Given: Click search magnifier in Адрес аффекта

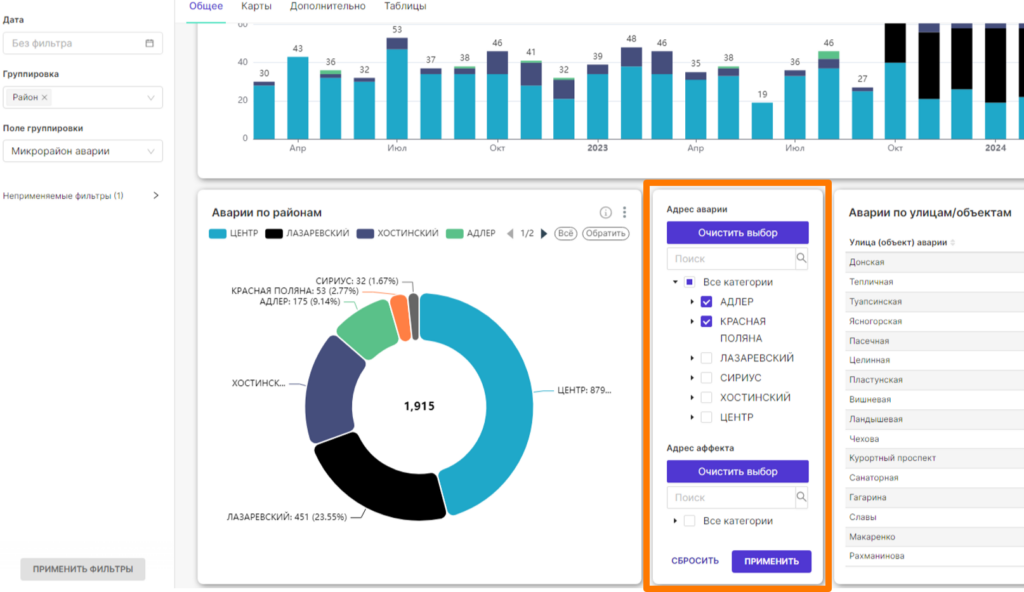Looking at the screenshot, I should 801,497.
